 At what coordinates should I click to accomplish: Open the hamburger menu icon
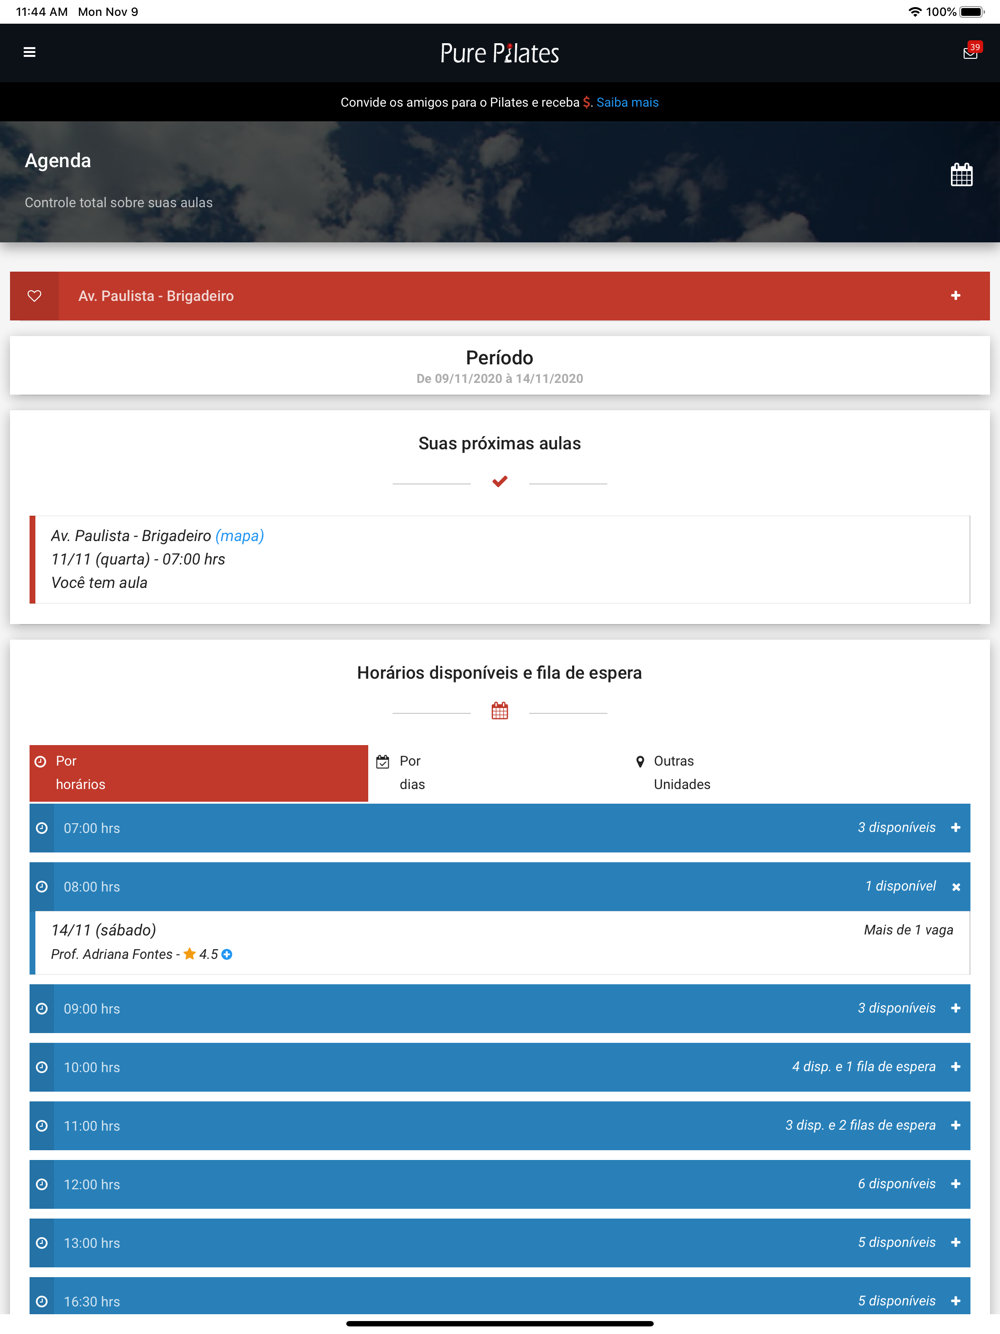[x=29, y=52]
